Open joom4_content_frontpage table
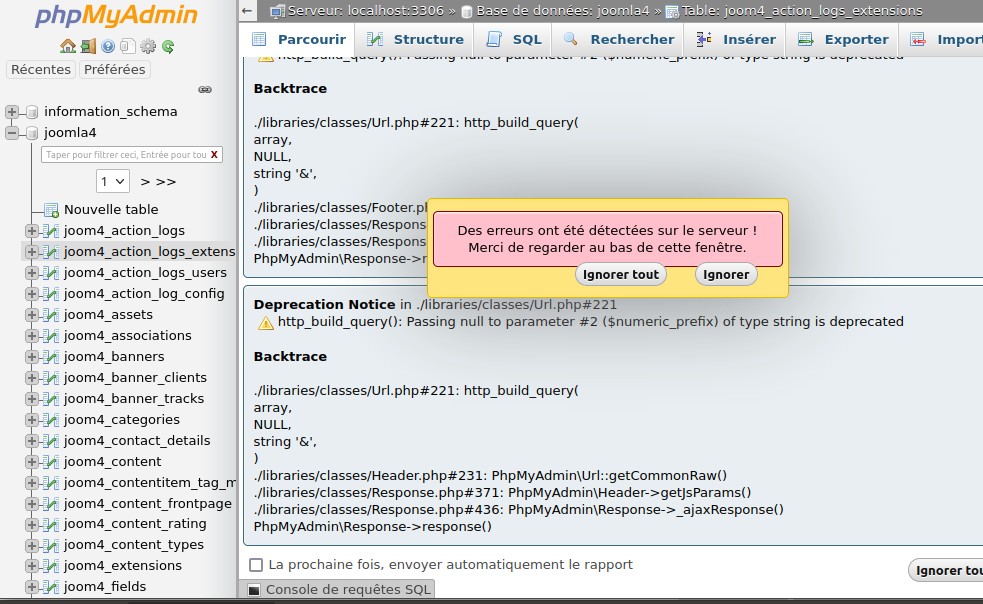The width and height of the screenshot is (983, 604). [147, 504]
